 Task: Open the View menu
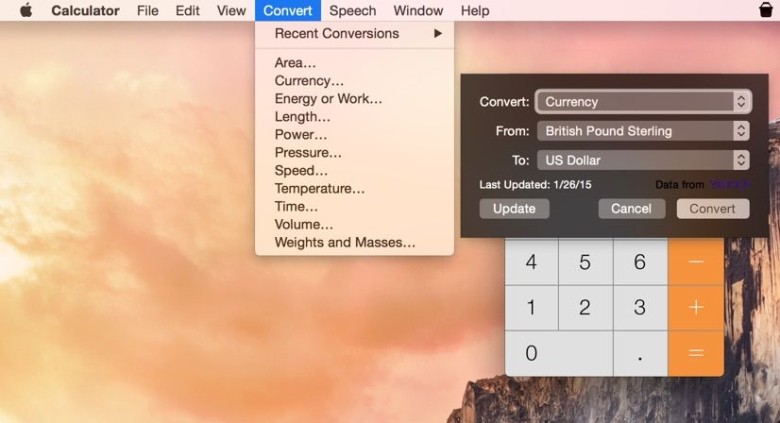tap(231, 10)
